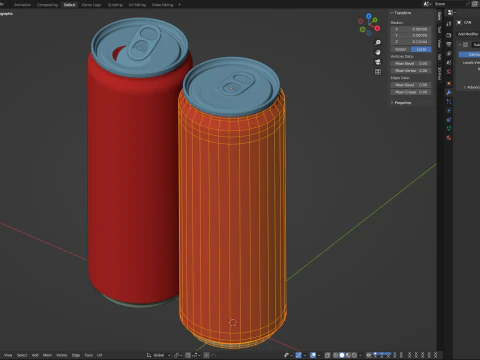
Task: Open the View Layer properties tab
Action: coord(449,53)
